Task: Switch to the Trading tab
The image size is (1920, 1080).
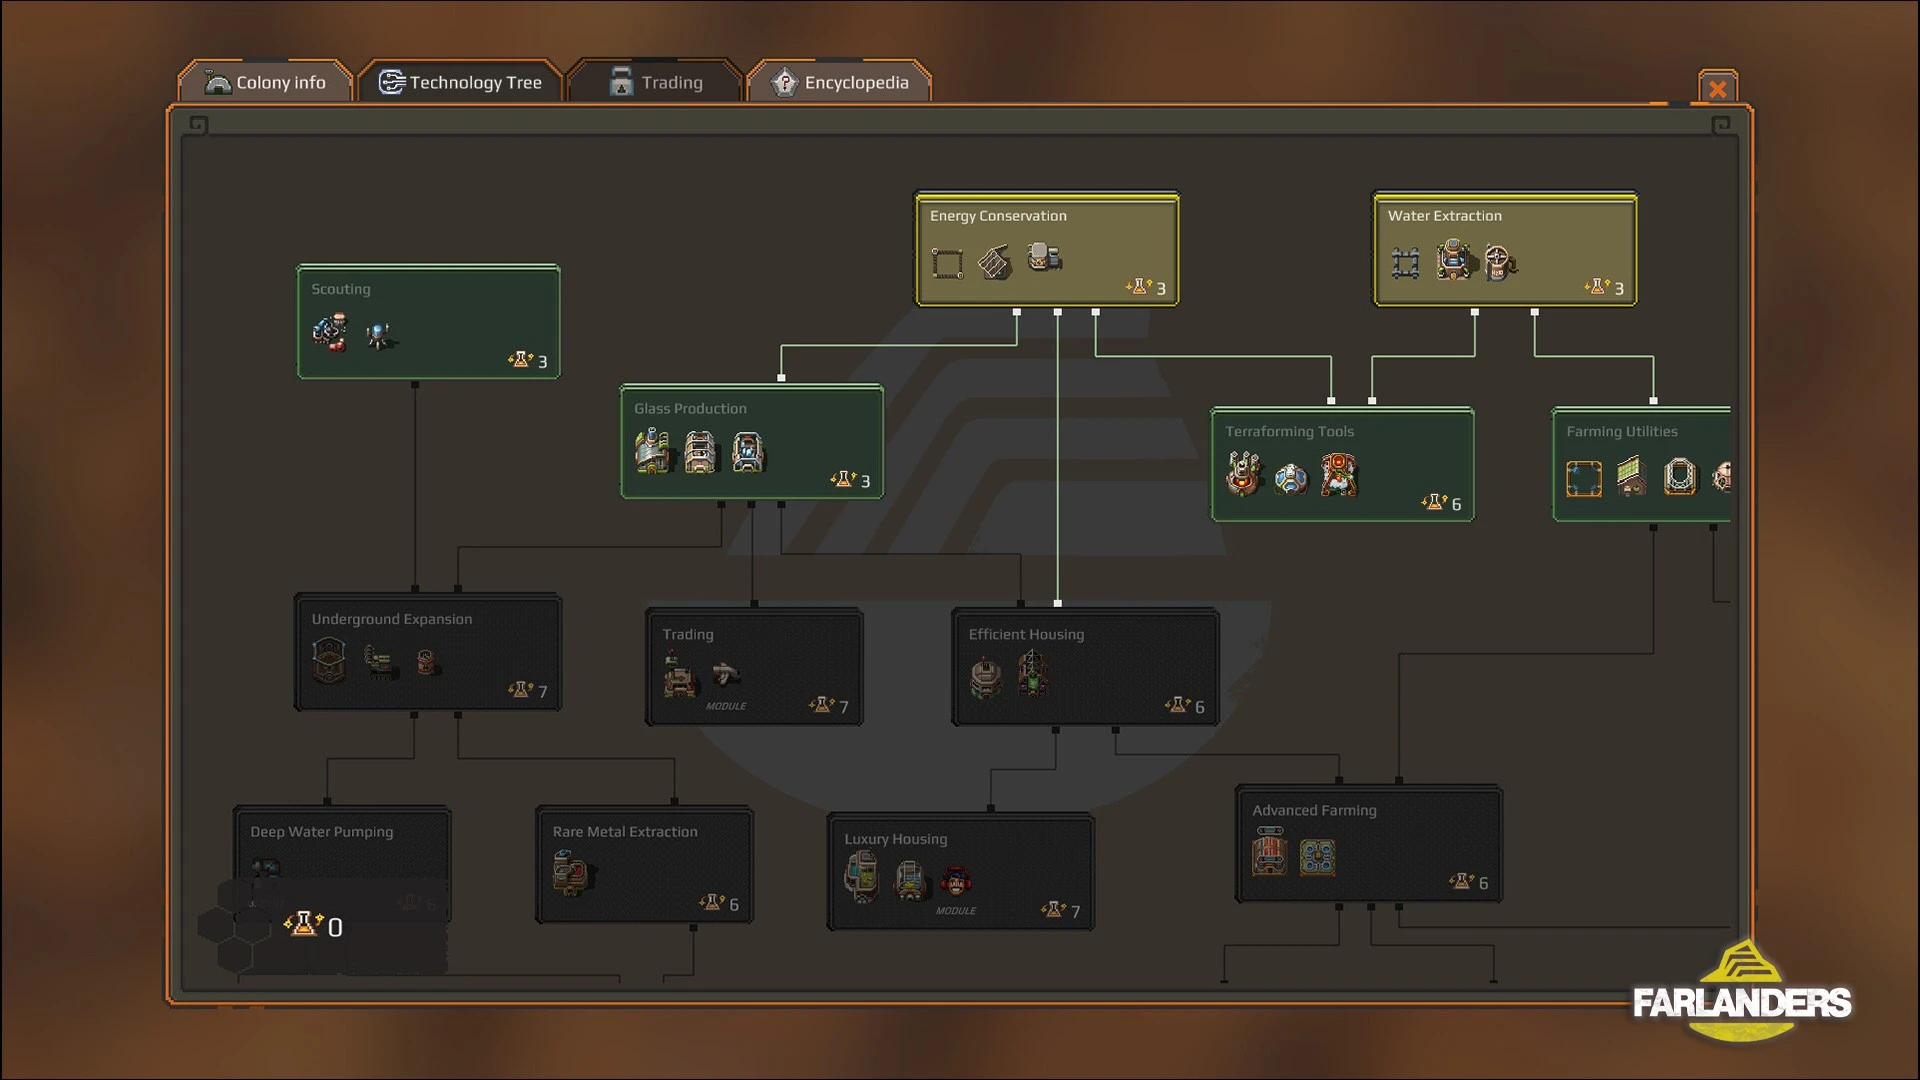Action: click(655, 83)
